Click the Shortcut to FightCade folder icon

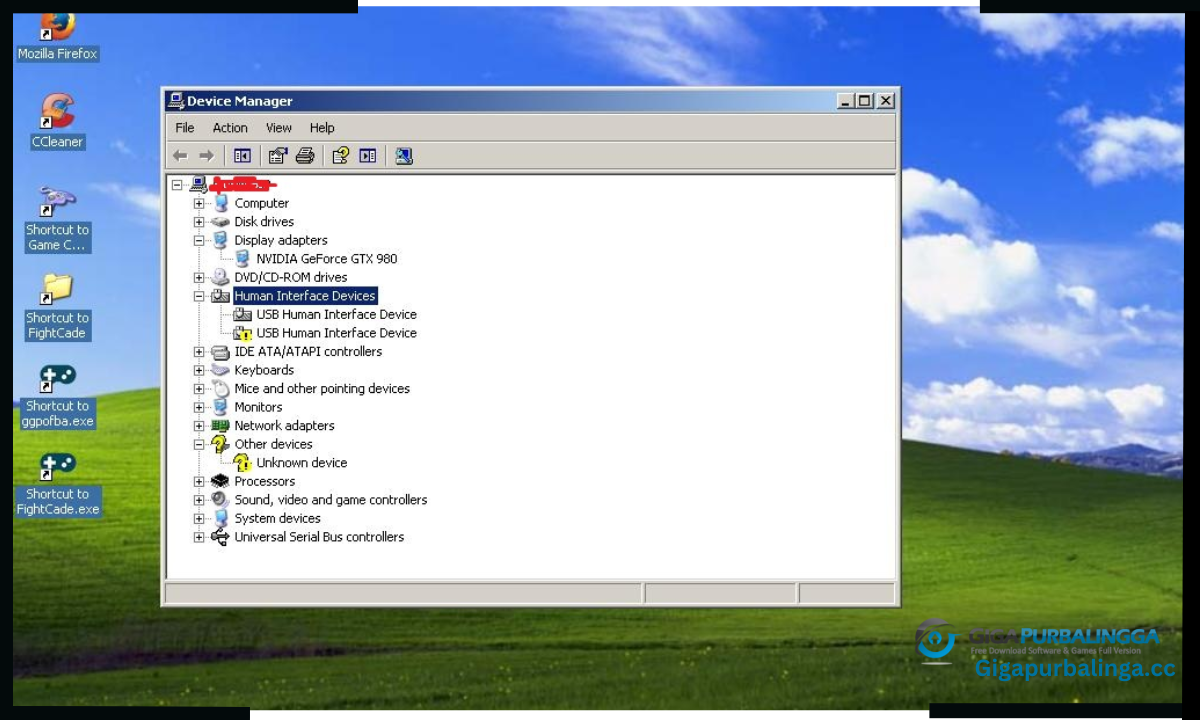(57, 288)
